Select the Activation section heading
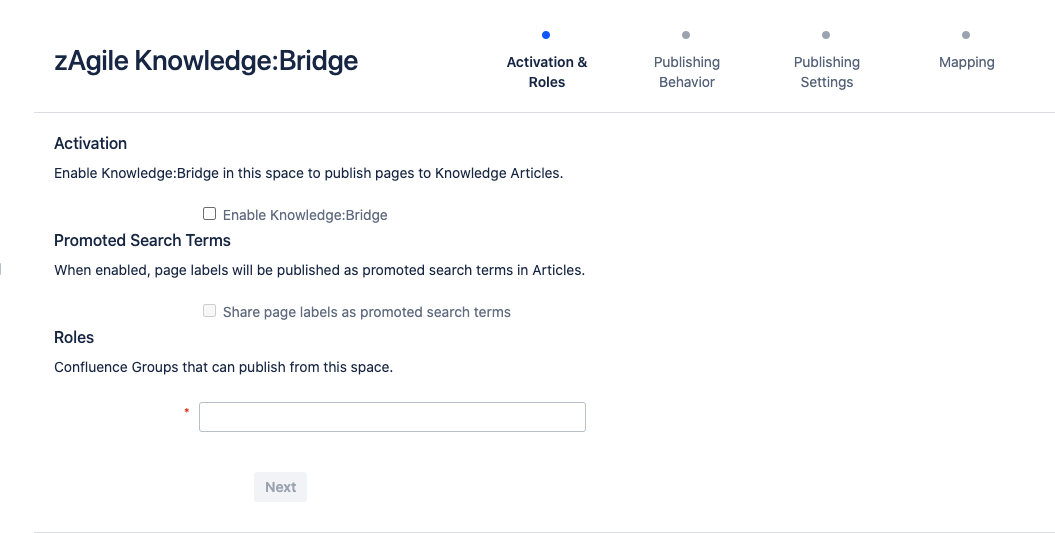This screenshot has height=533, width=1055. pyautogui.click(x=91, y=143)
